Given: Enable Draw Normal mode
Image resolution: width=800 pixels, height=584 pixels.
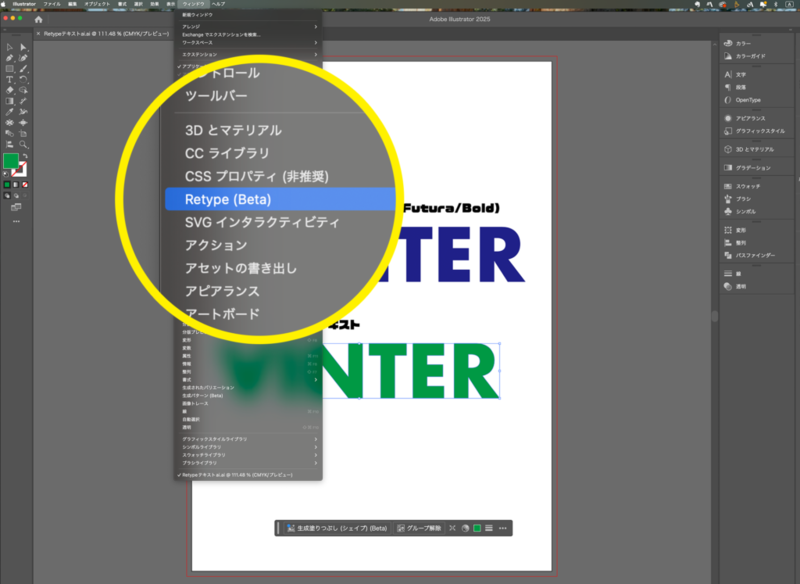Looking at the screenshot, I should pyautogui.click(x=7, y=196).
